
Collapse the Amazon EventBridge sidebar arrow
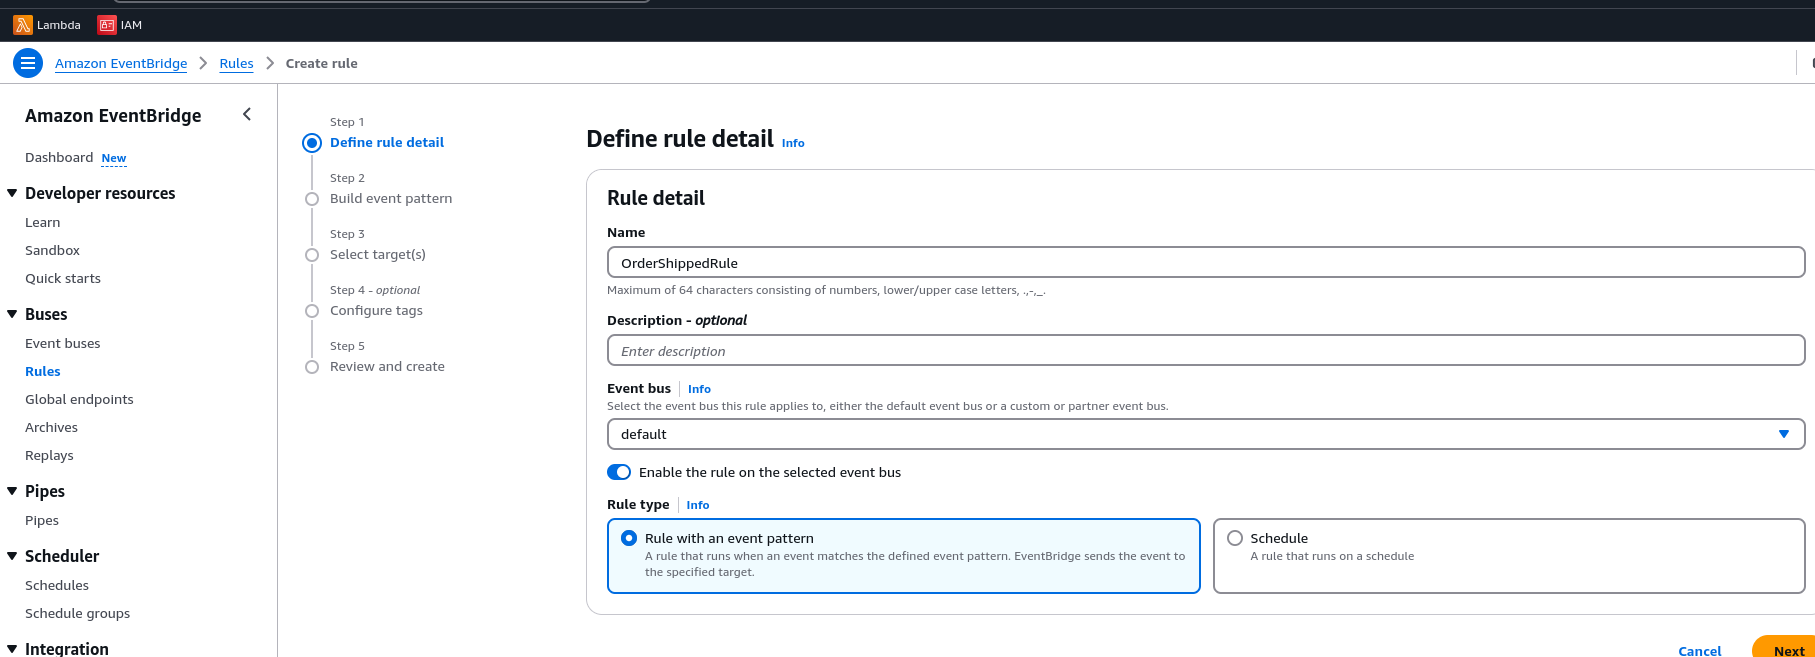point(247,115)
